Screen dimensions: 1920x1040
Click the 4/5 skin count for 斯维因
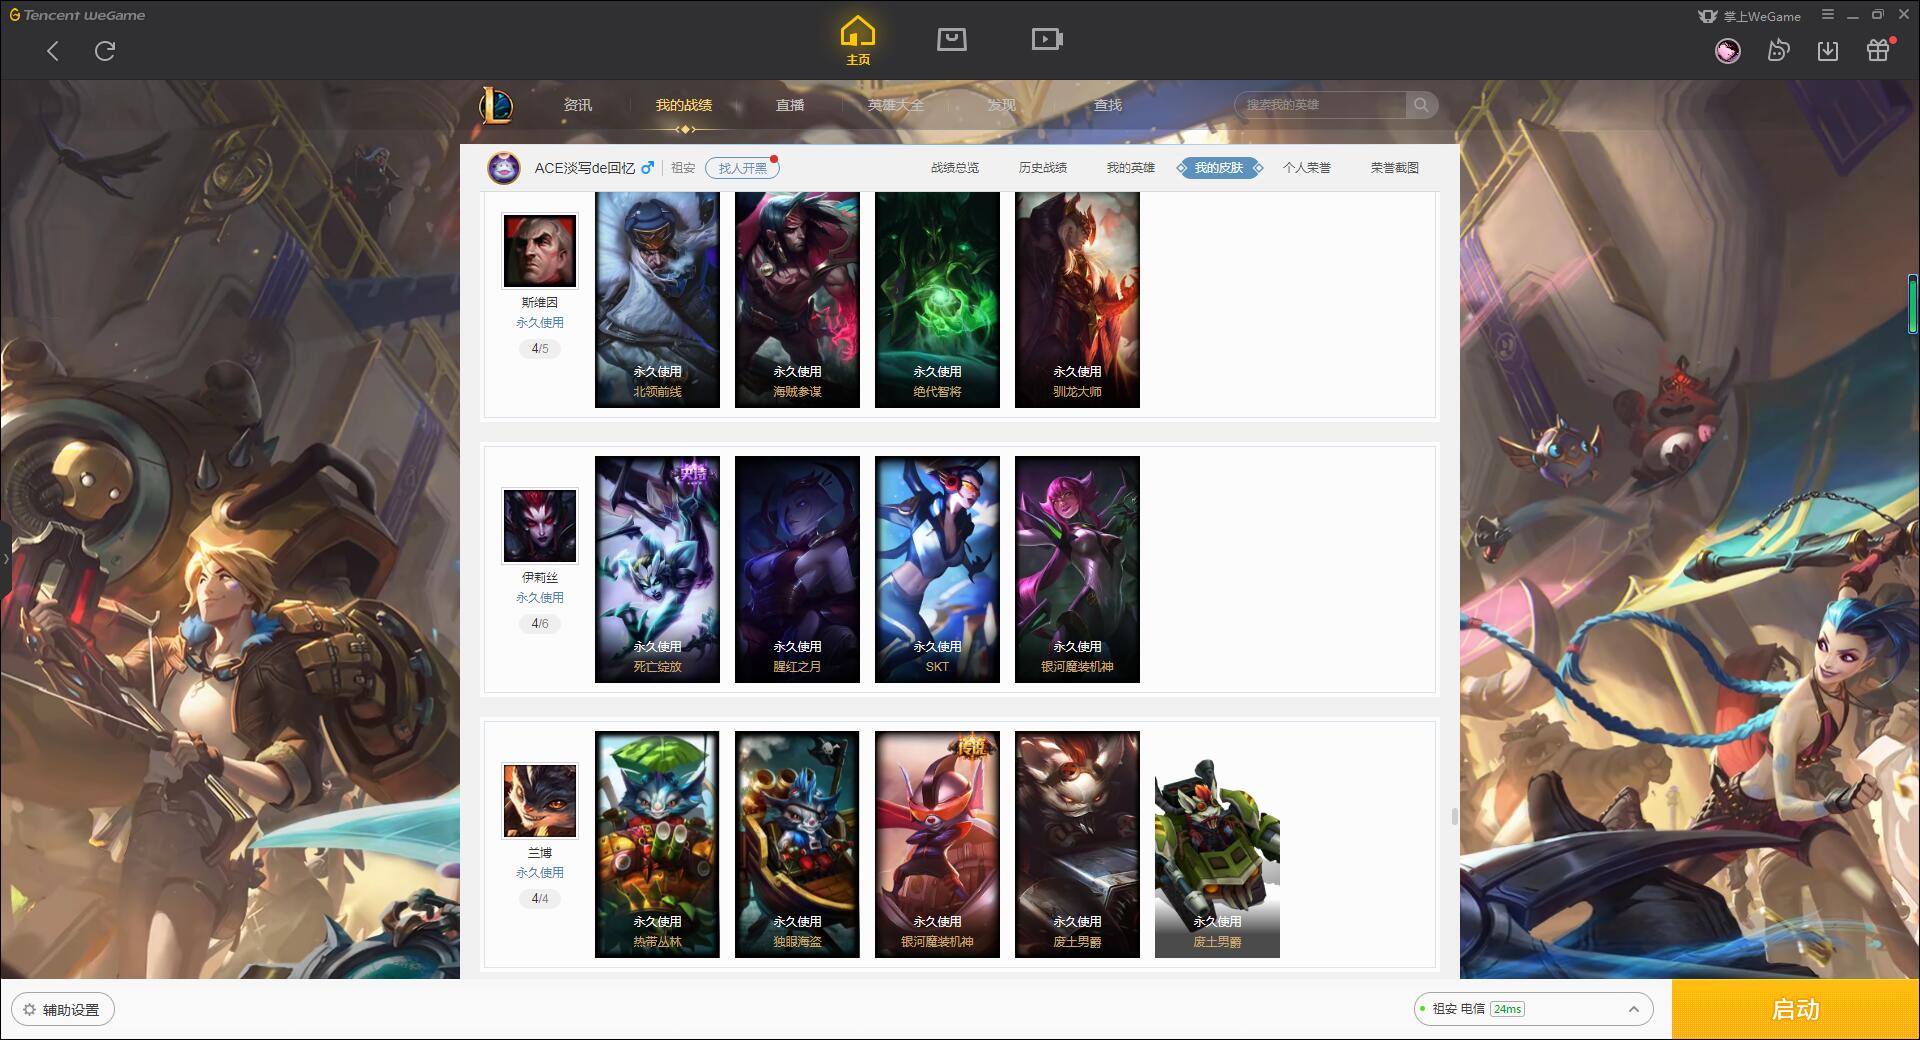(540, 349)
